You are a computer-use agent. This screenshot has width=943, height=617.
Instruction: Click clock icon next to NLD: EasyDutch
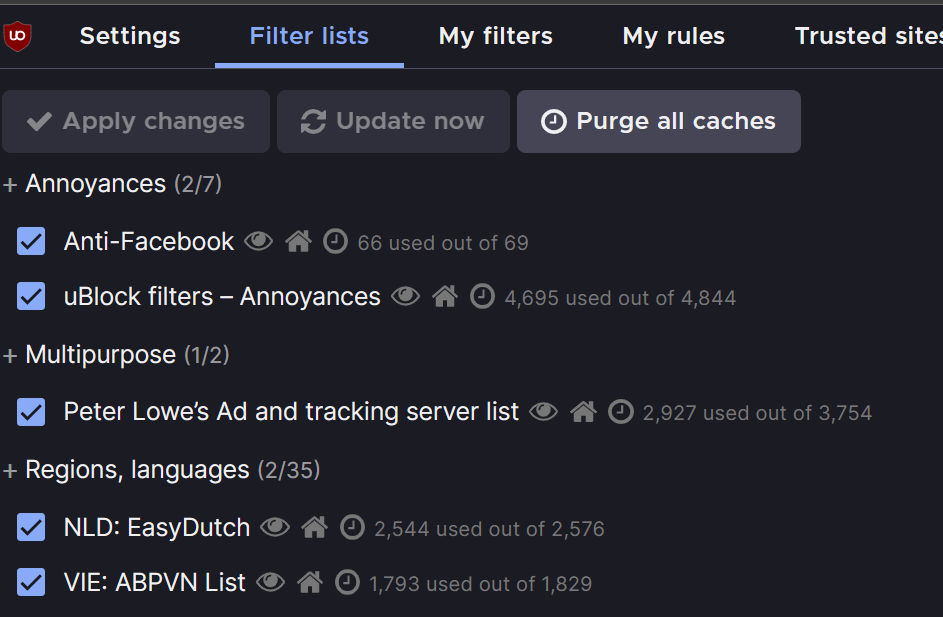pos(352,527)
